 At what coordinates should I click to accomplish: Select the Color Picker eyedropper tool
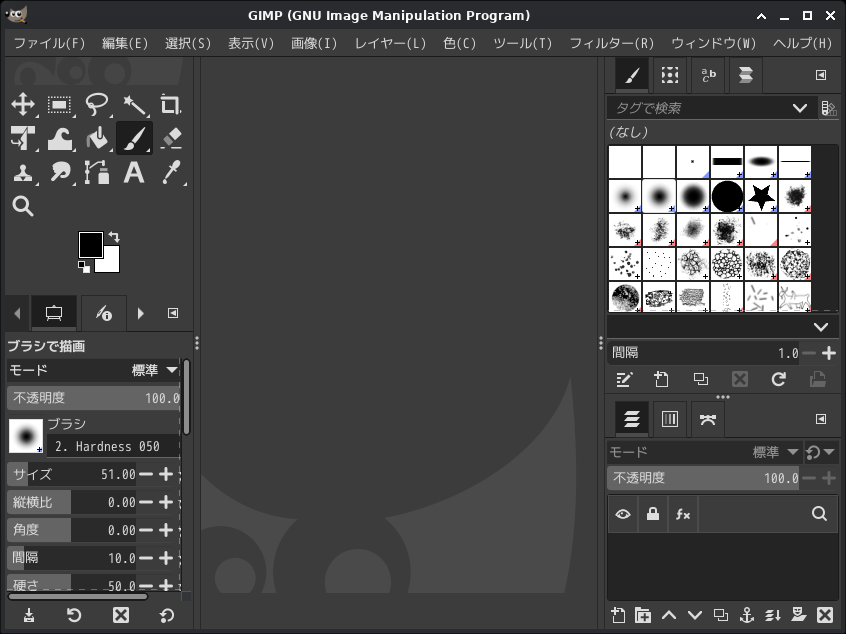pos(170,173)
